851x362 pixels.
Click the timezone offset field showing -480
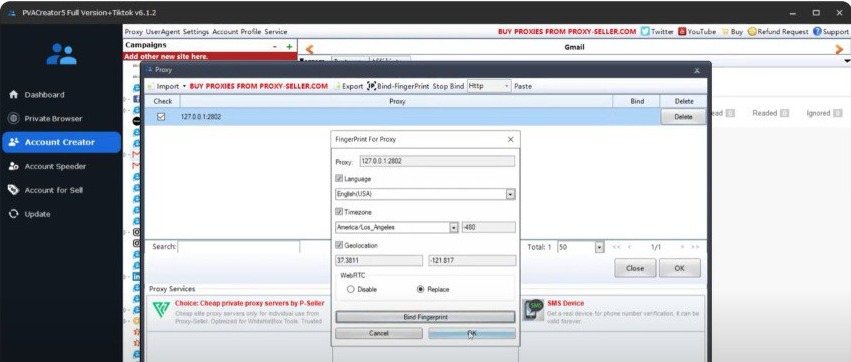click(x=488, y=228)
